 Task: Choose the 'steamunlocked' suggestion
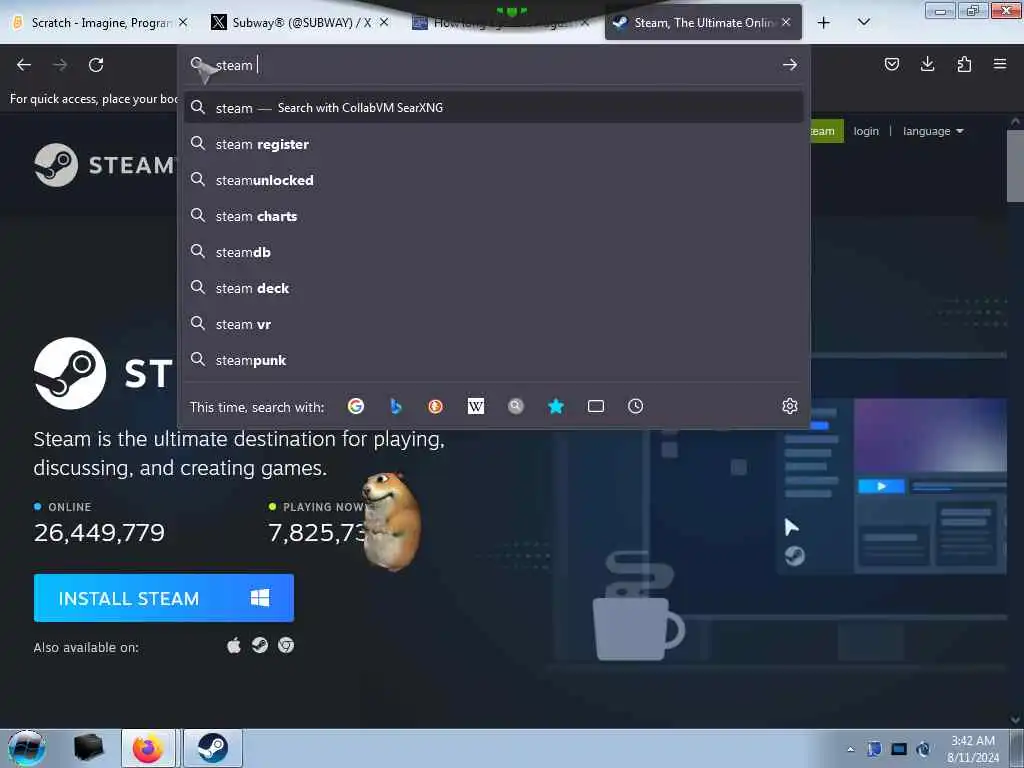coord(493,180)
